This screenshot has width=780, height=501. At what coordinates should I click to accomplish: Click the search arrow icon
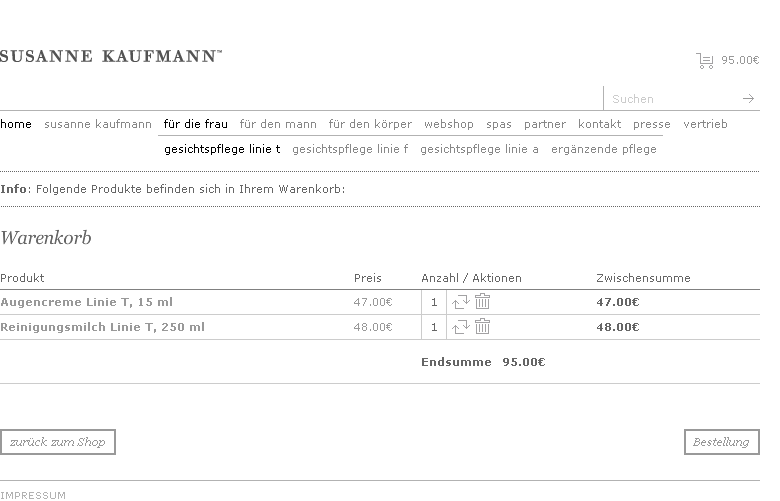click(748, 99)
